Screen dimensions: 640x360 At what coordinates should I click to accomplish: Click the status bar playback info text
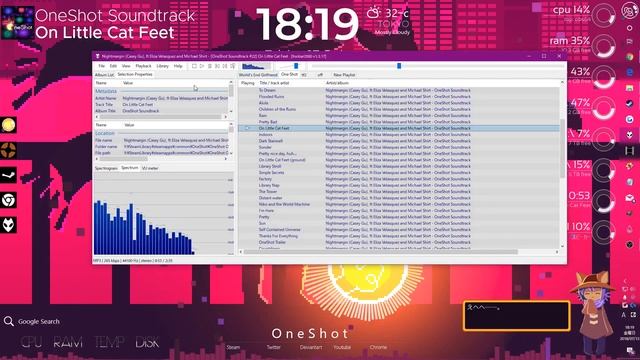(133, 260)
